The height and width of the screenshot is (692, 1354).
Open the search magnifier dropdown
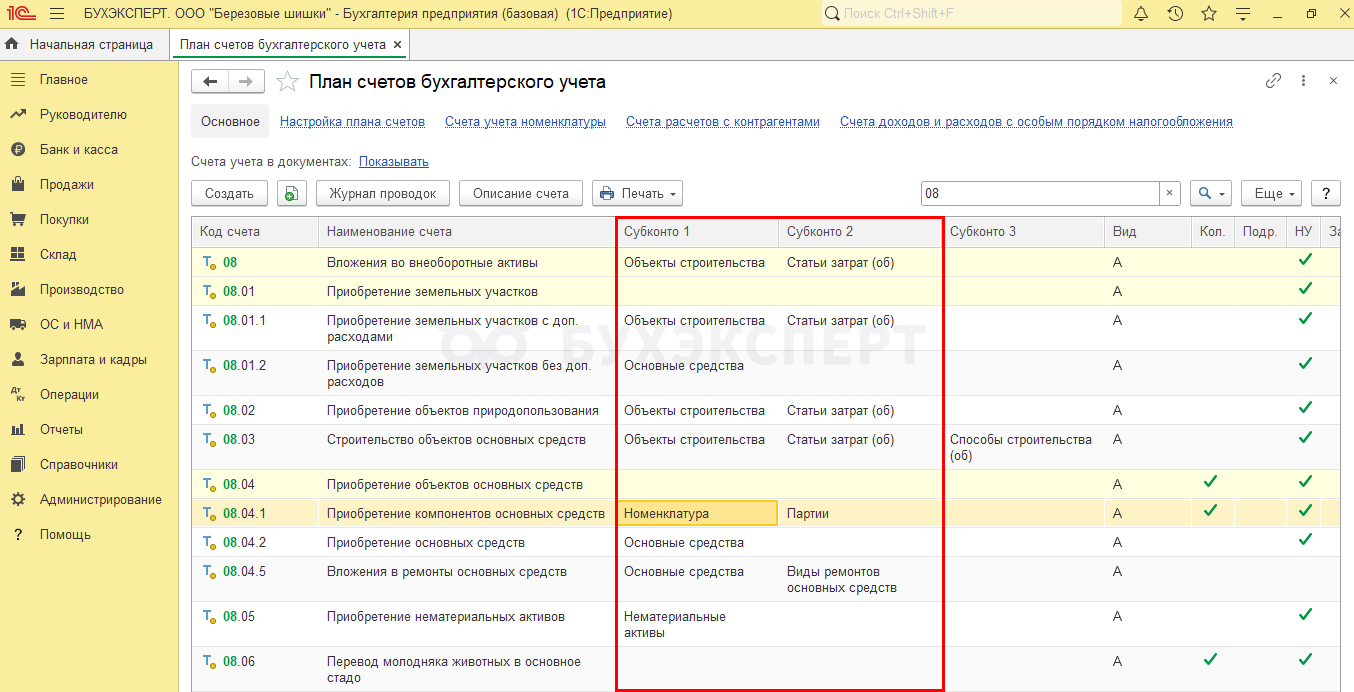tap(1210, 193)
